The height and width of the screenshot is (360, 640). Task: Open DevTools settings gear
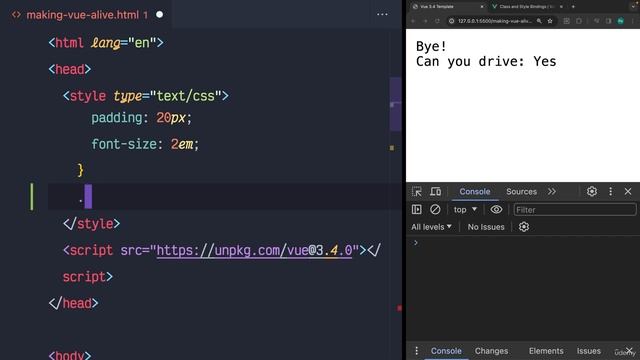pyautogui.click(x=592, y=191)
